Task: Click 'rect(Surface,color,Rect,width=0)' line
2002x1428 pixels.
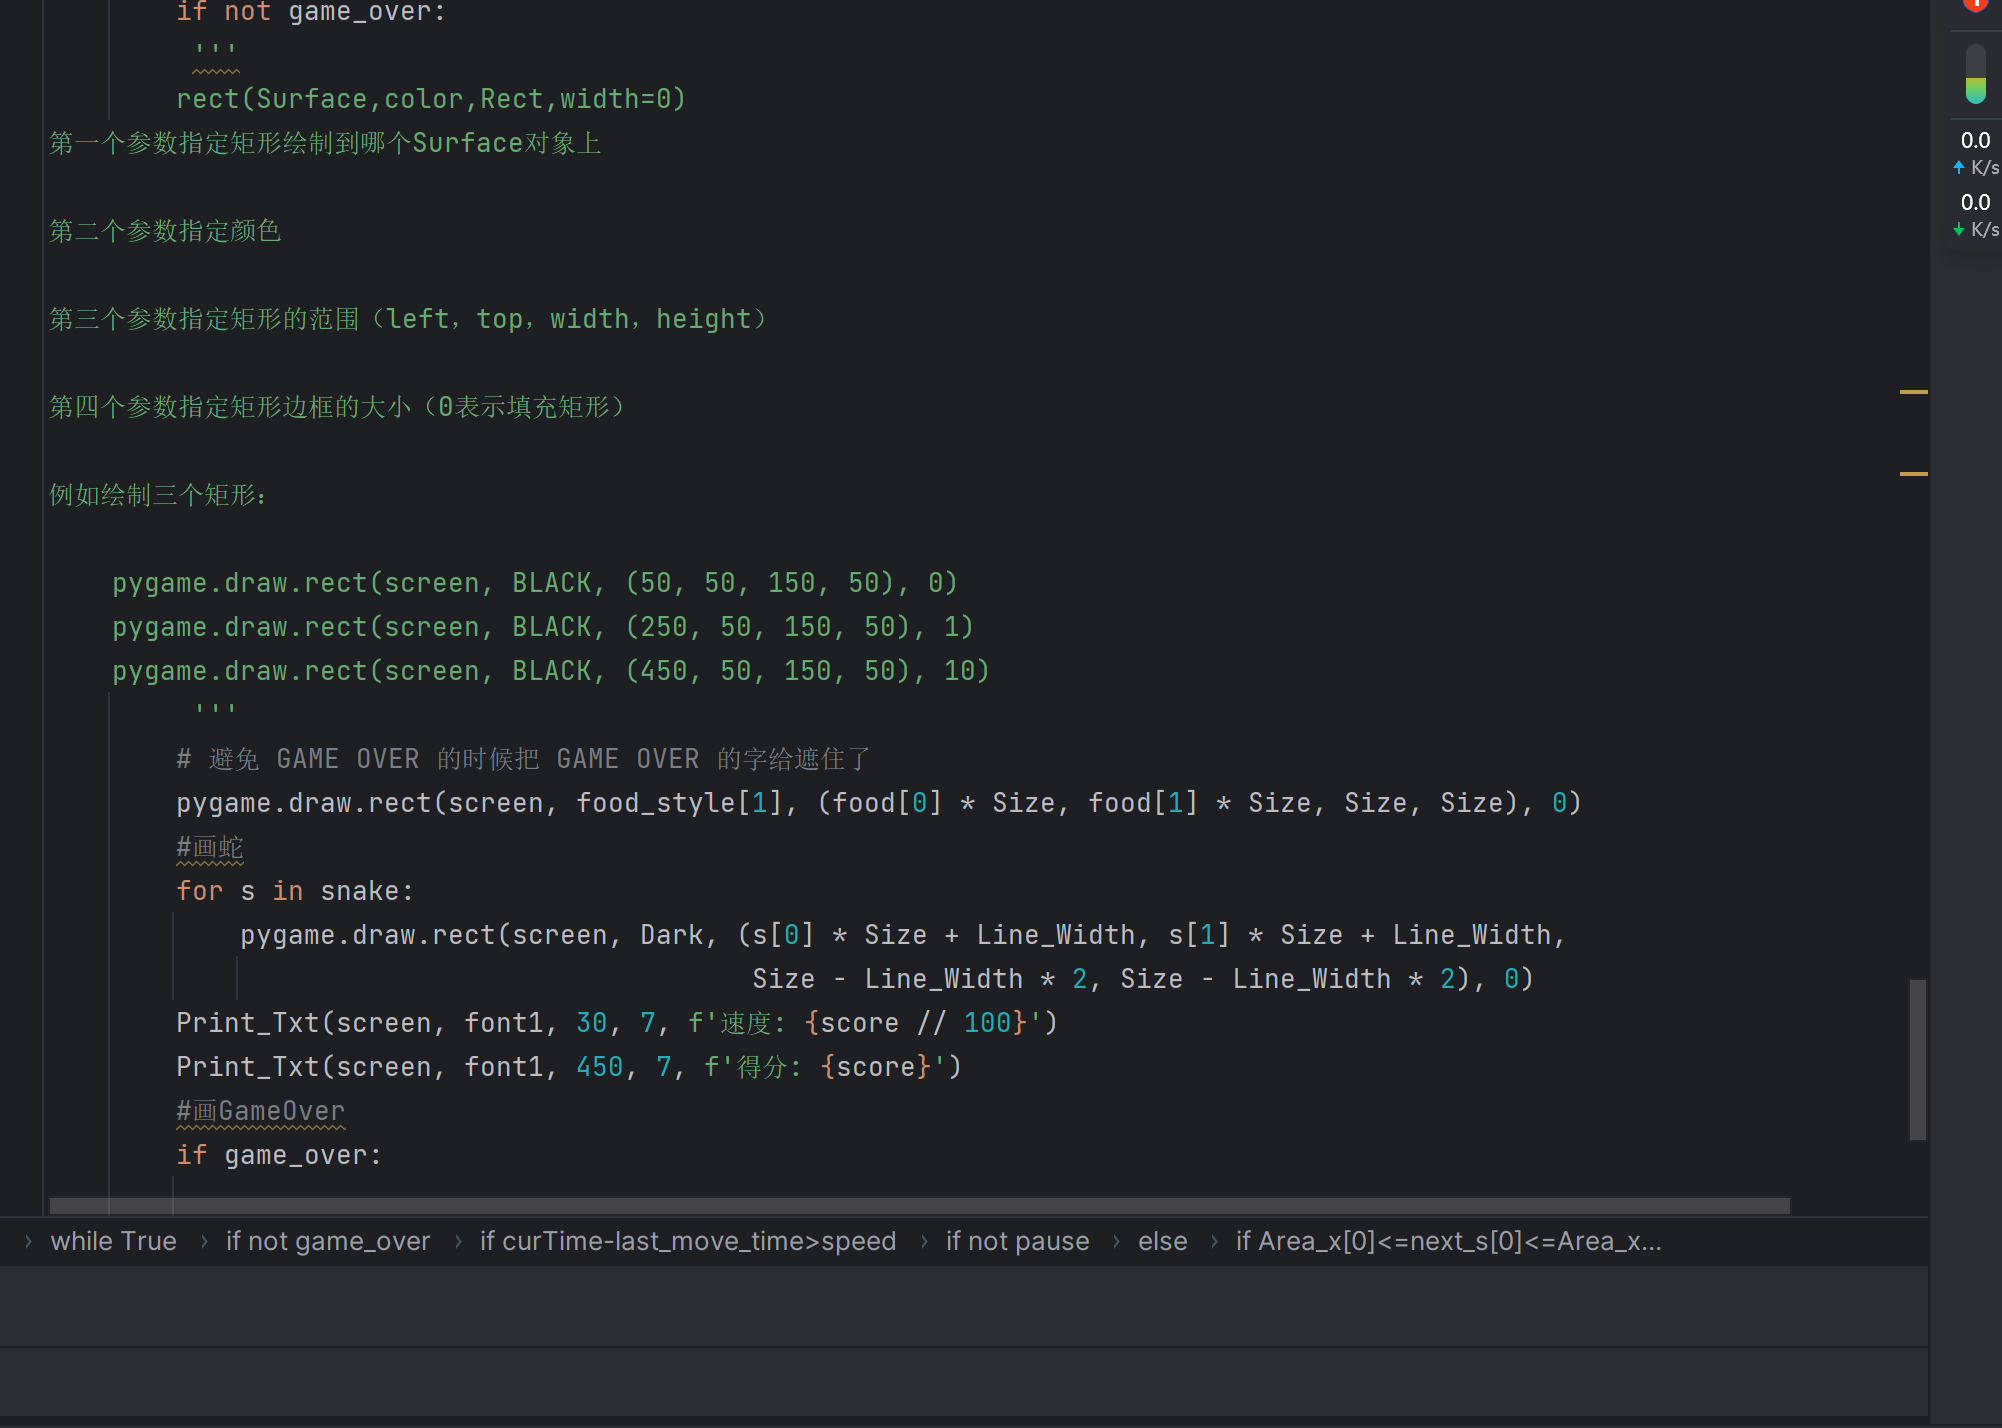Action: [x=431, y=99]
